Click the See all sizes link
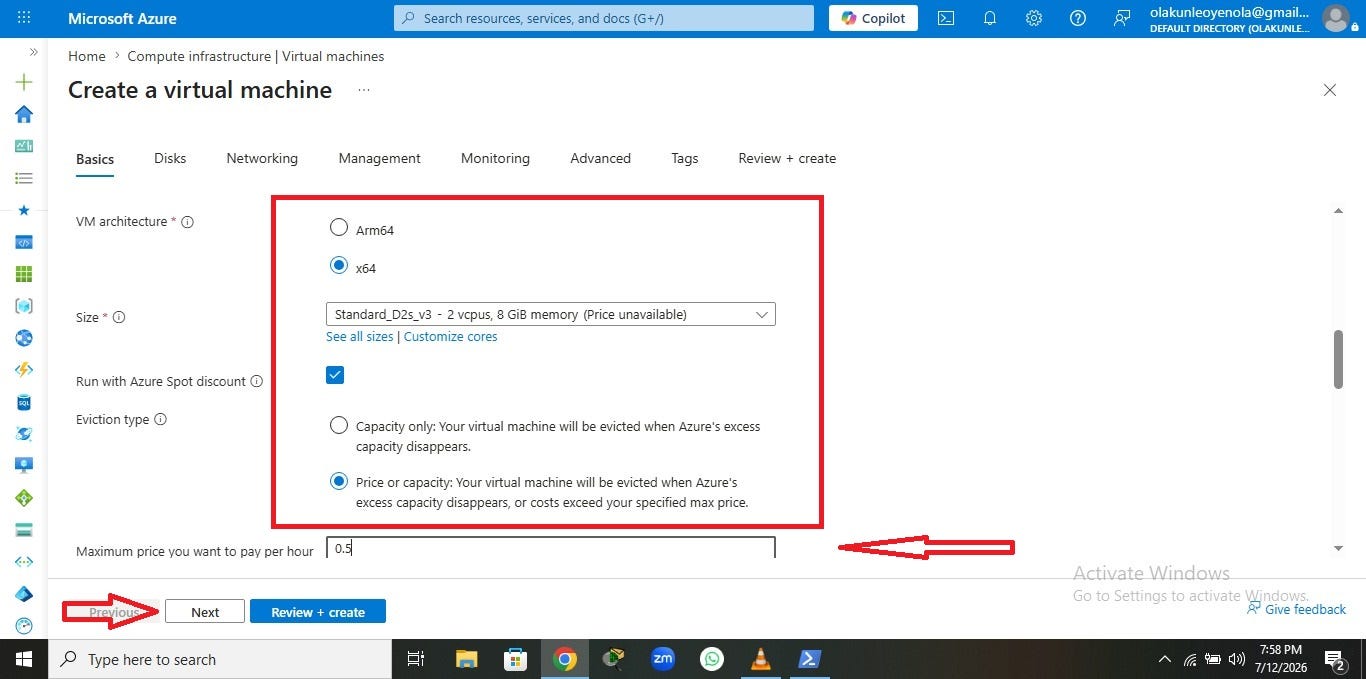 (360, 337)
